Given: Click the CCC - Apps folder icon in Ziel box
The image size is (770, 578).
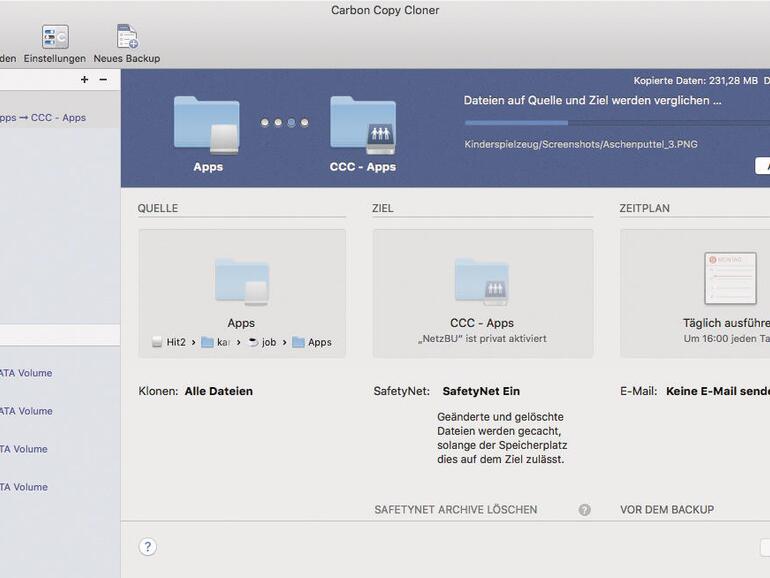Looking at the screenshot, I should 482,280.
